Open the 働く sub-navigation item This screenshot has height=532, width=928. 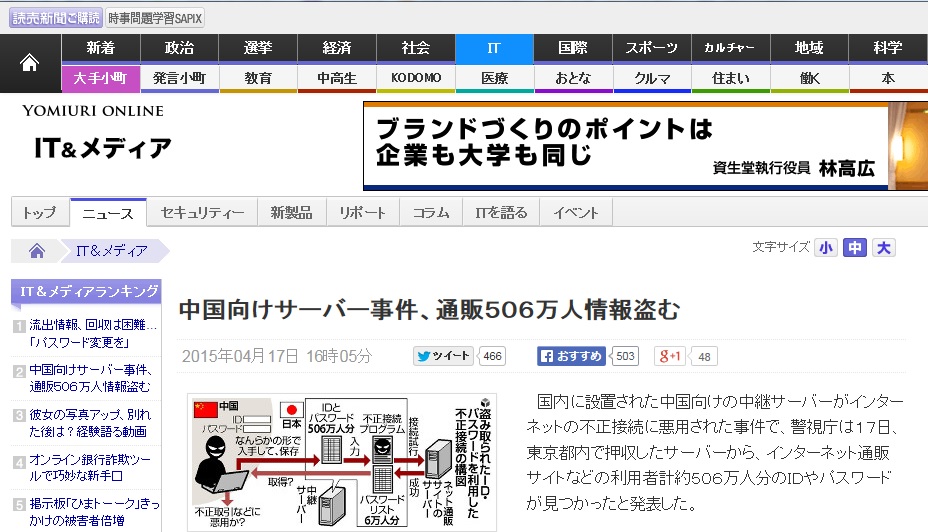coord(809,78)
